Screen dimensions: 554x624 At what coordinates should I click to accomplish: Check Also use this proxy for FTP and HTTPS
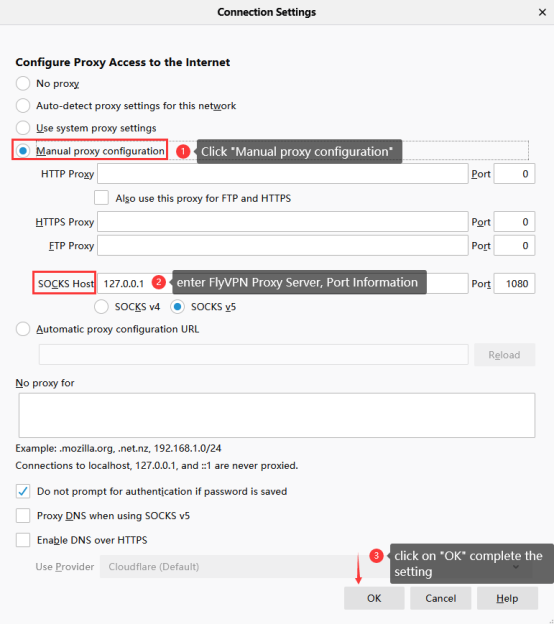point(101,198)
